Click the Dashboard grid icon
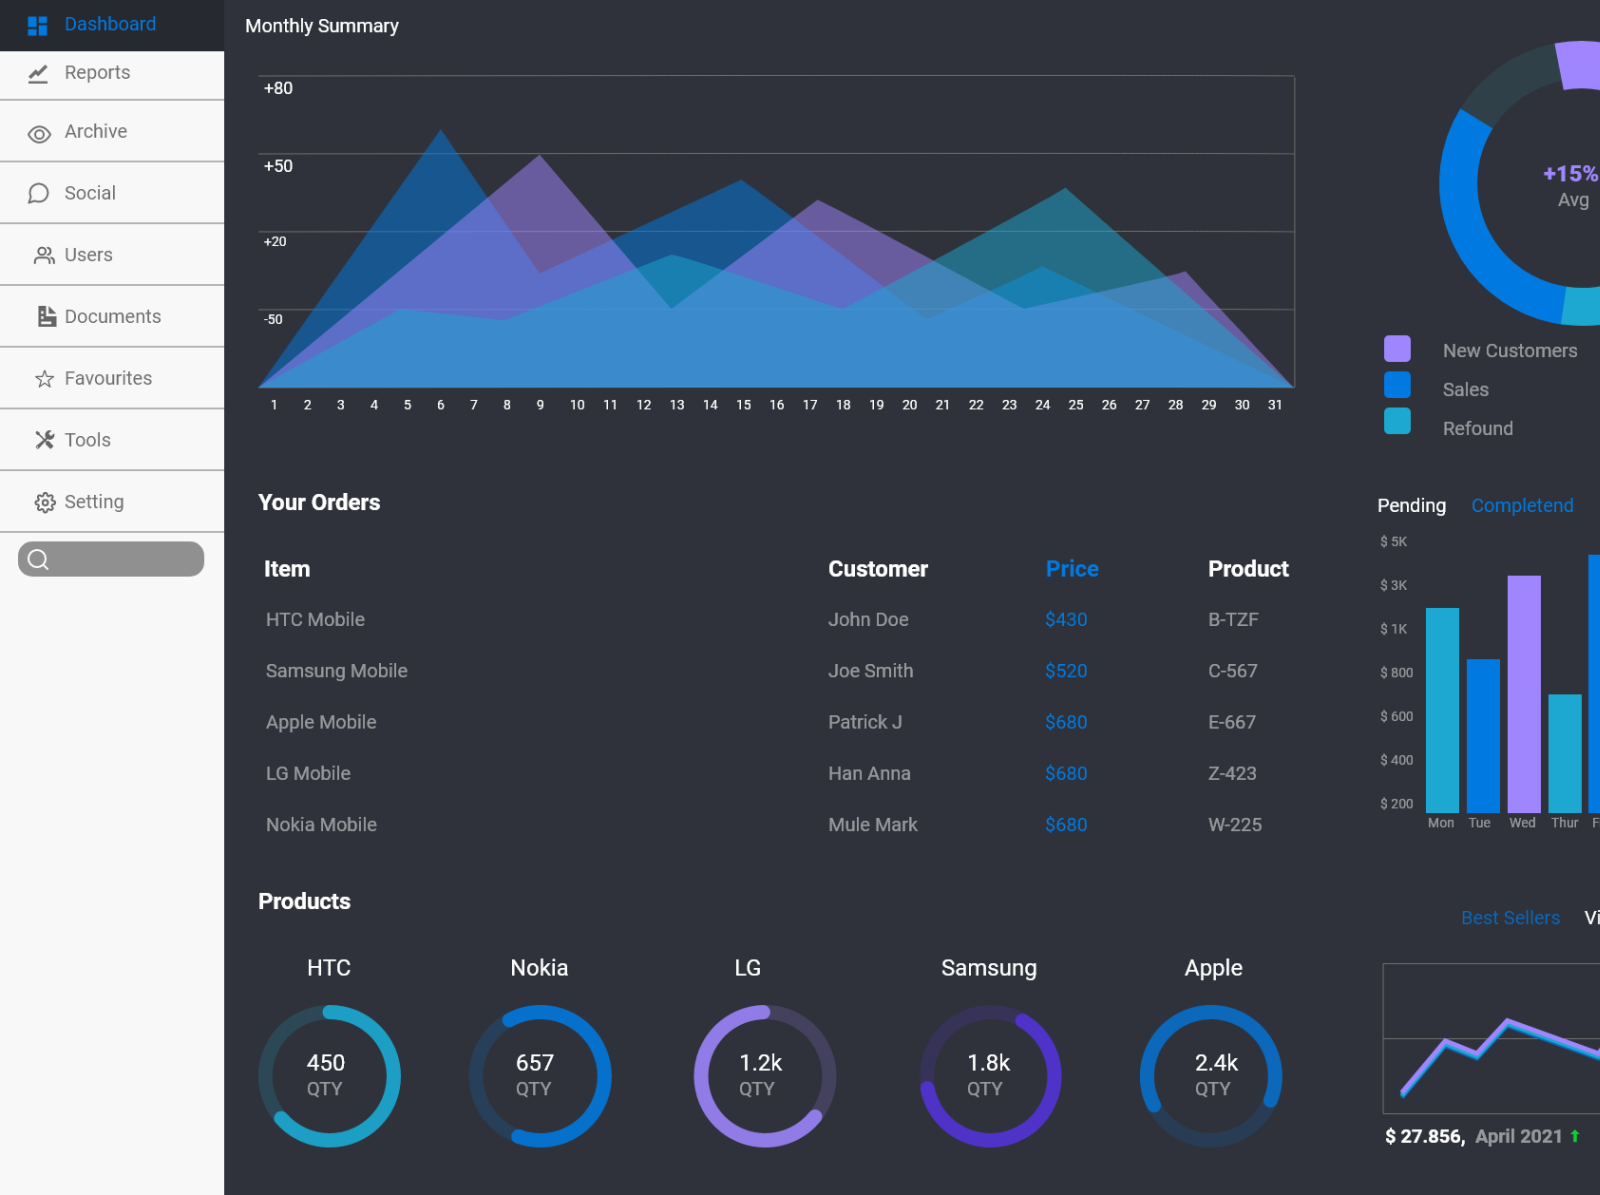Viewport: 1600px width, 1195px height. click(x=38, y=25)
